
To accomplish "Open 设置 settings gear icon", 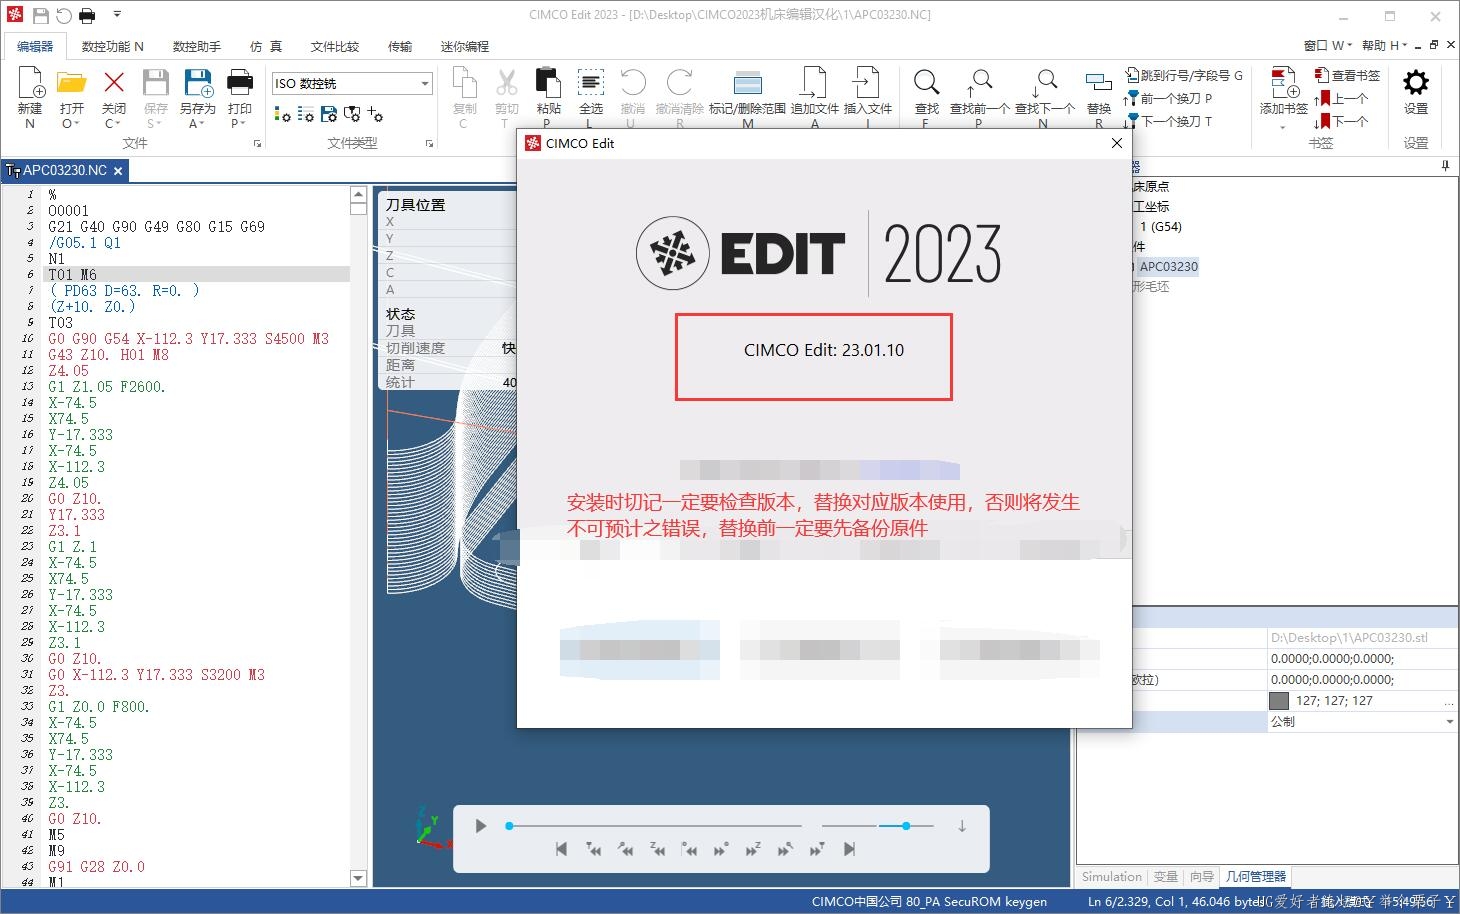I will 1416,82.
